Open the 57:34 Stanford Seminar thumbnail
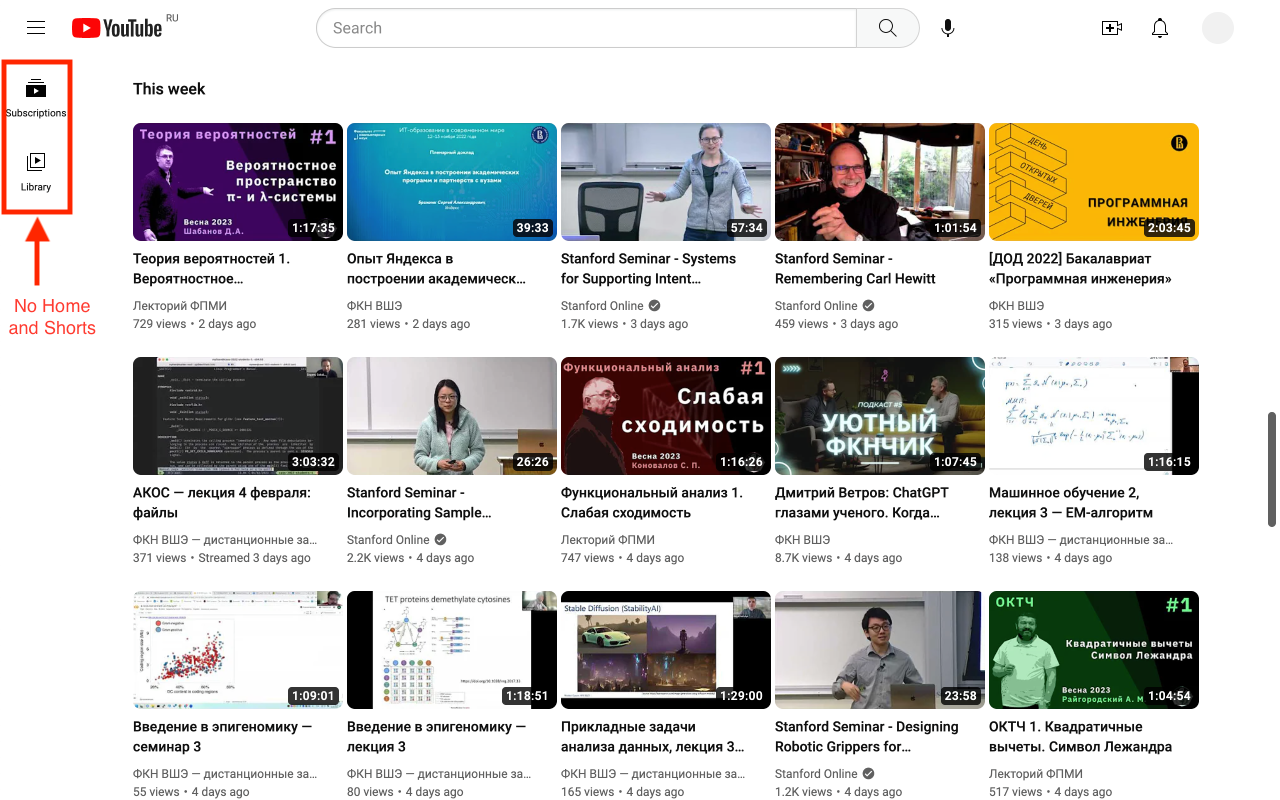The image size is (1280, 800). (666, 182)
